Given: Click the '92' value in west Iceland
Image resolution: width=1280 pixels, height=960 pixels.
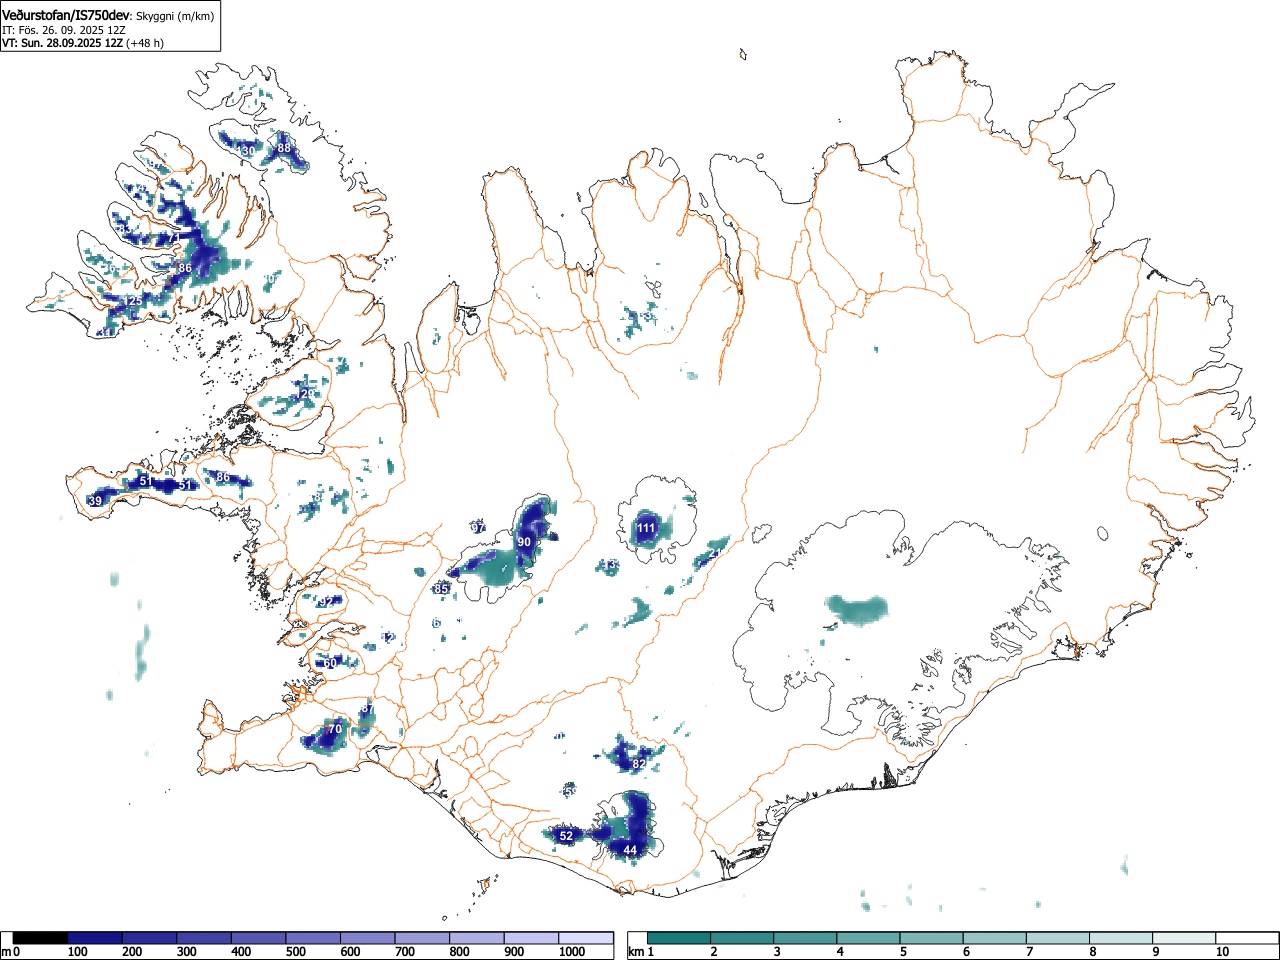Looking at the screenshot, I should (326, 602).
